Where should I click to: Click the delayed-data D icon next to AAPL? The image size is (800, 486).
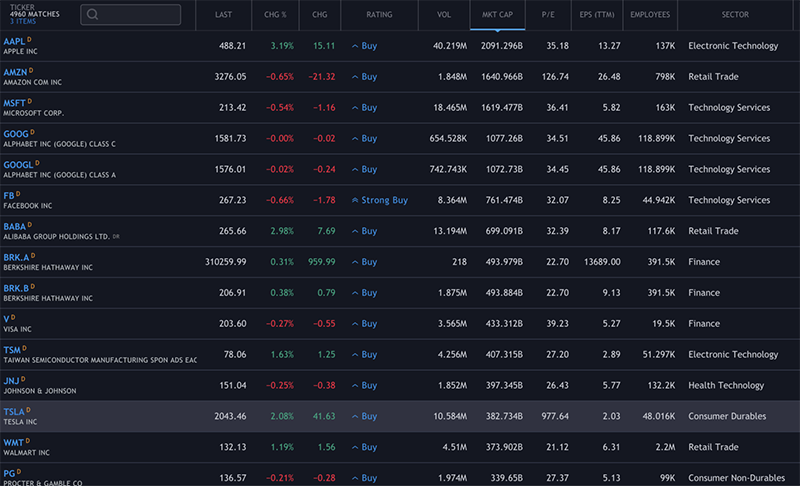pyautogui.click(x=29, y=39)
